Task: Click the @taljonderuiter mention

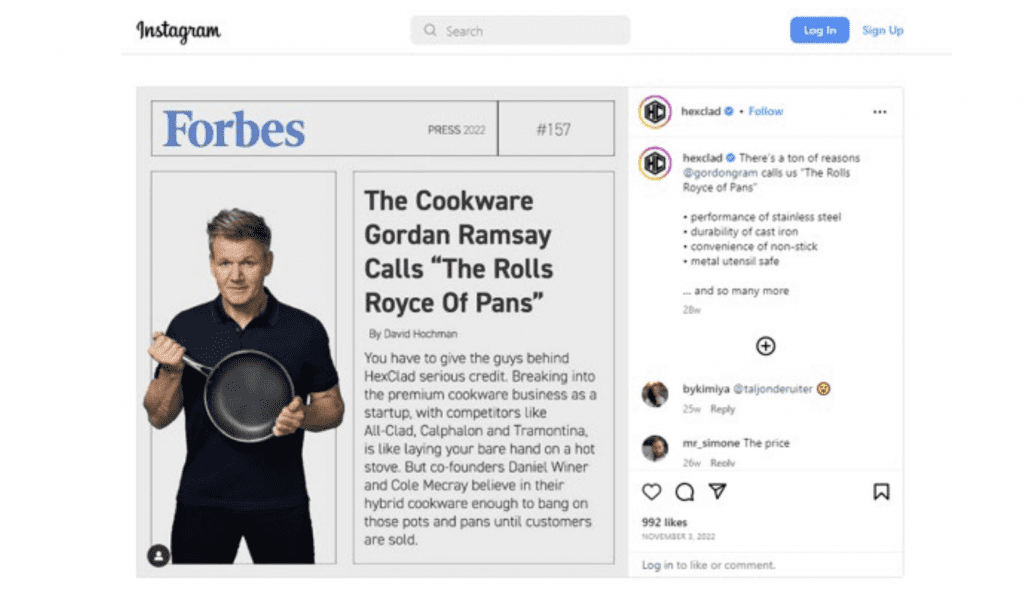Action: [773, 389]
